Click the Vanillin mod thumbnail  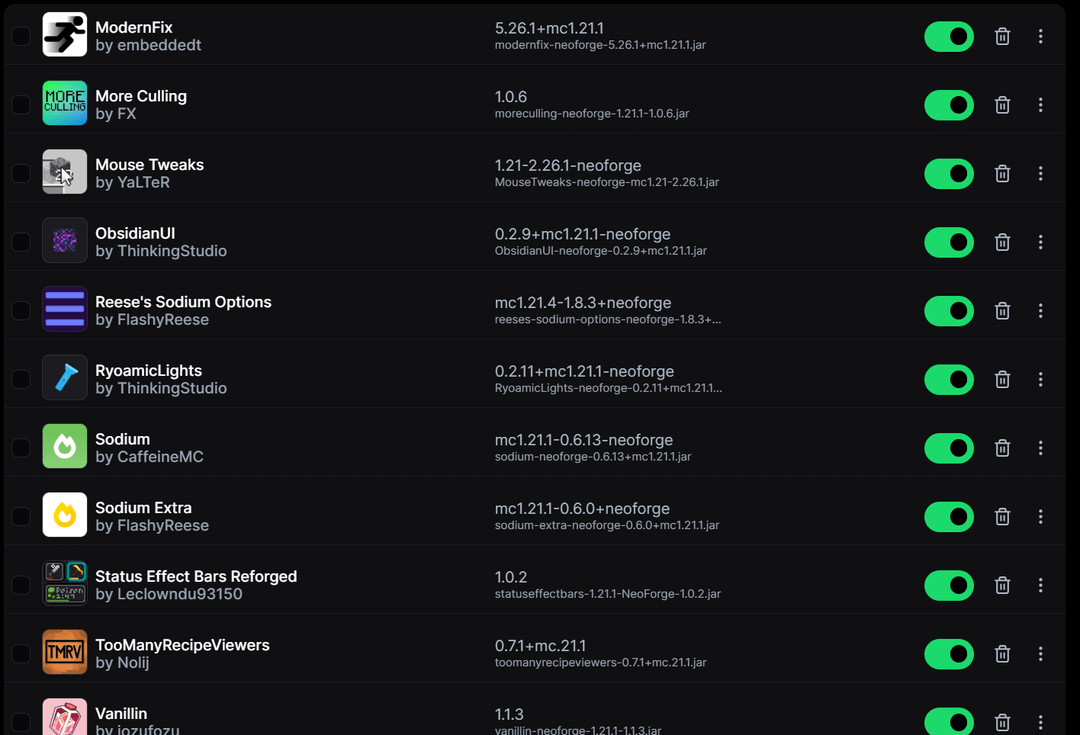tap(65, 718)
